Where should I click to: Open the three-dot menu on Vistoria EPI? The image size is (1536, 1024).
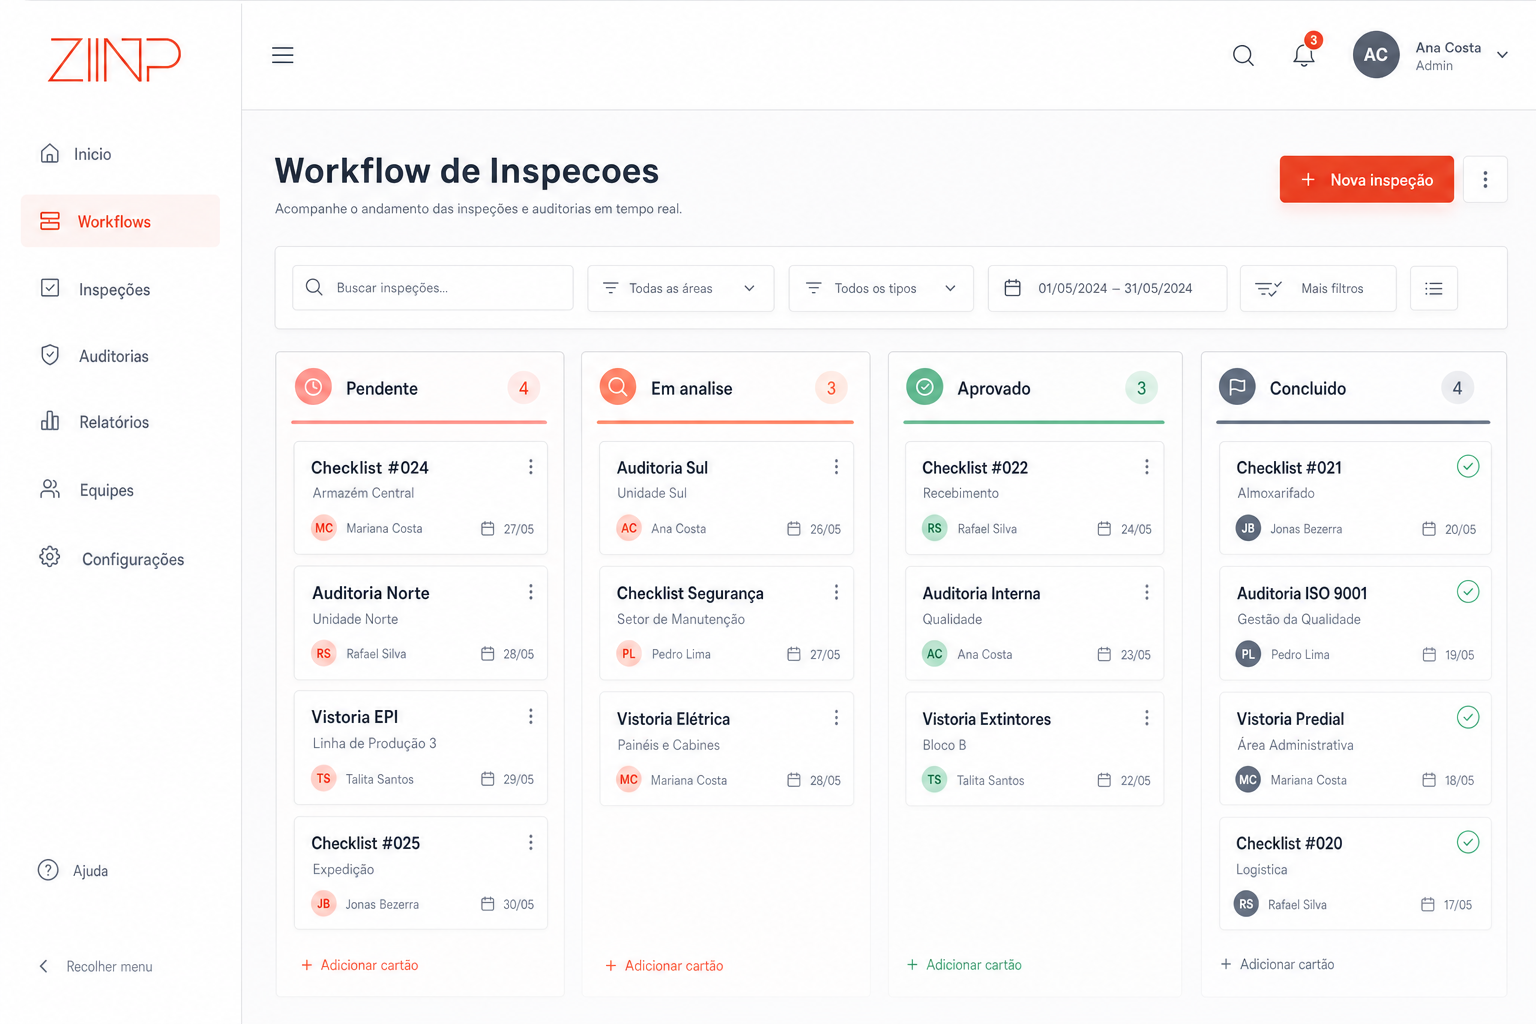pyautogui.click(x=531, y=717)
